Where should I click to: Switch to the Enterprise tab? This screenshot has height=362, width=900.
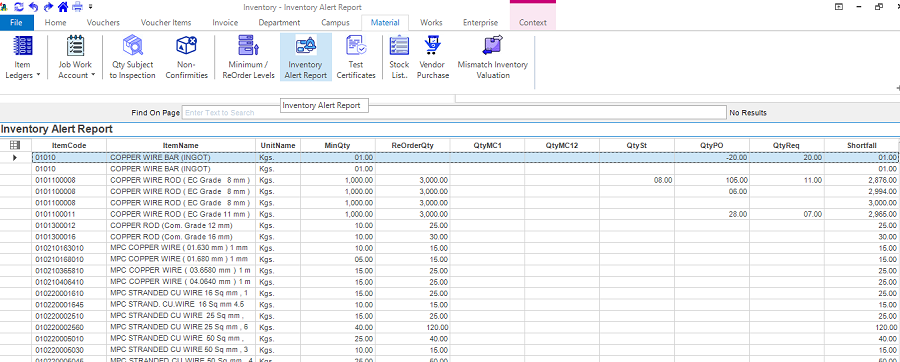pyautogui.click(x=481, y=22)
